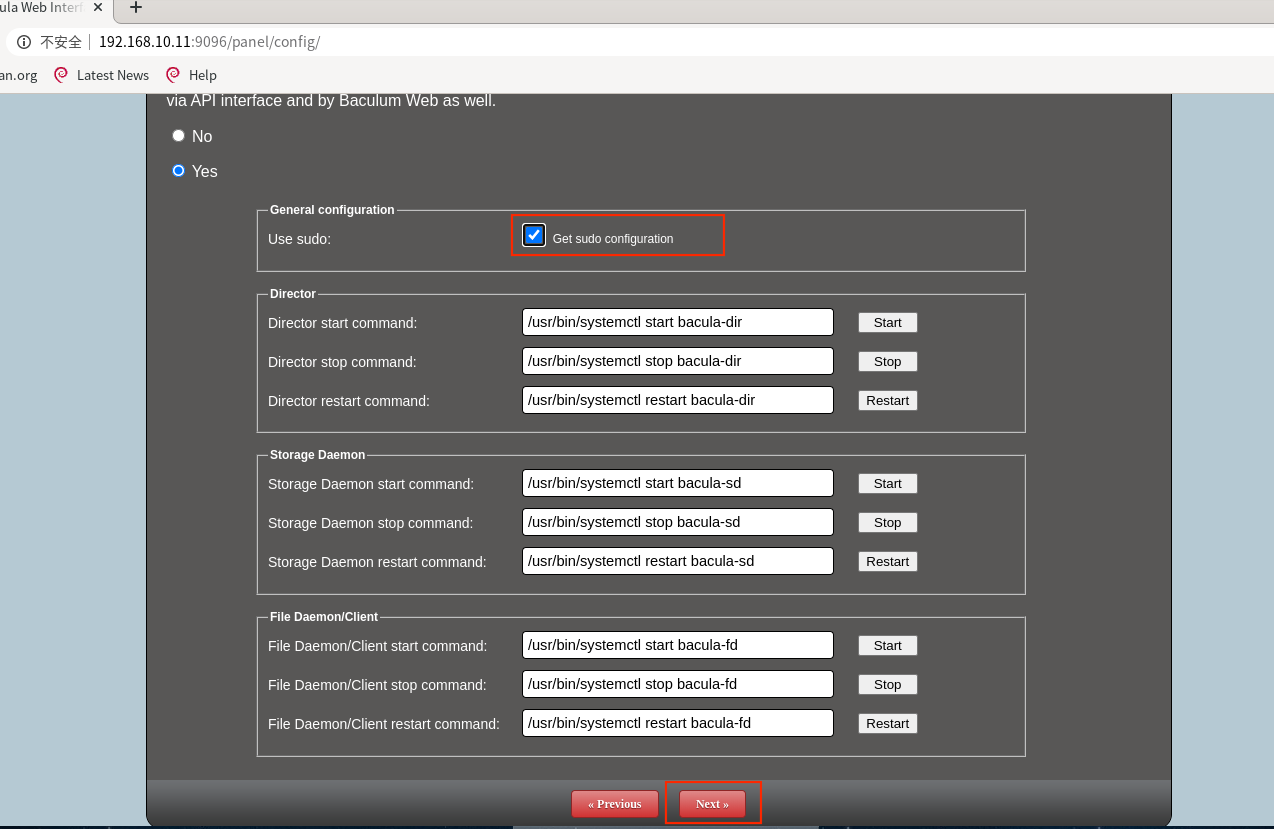
Task: Open new browser tab with plus icon
Action: (x=136, y=8)
